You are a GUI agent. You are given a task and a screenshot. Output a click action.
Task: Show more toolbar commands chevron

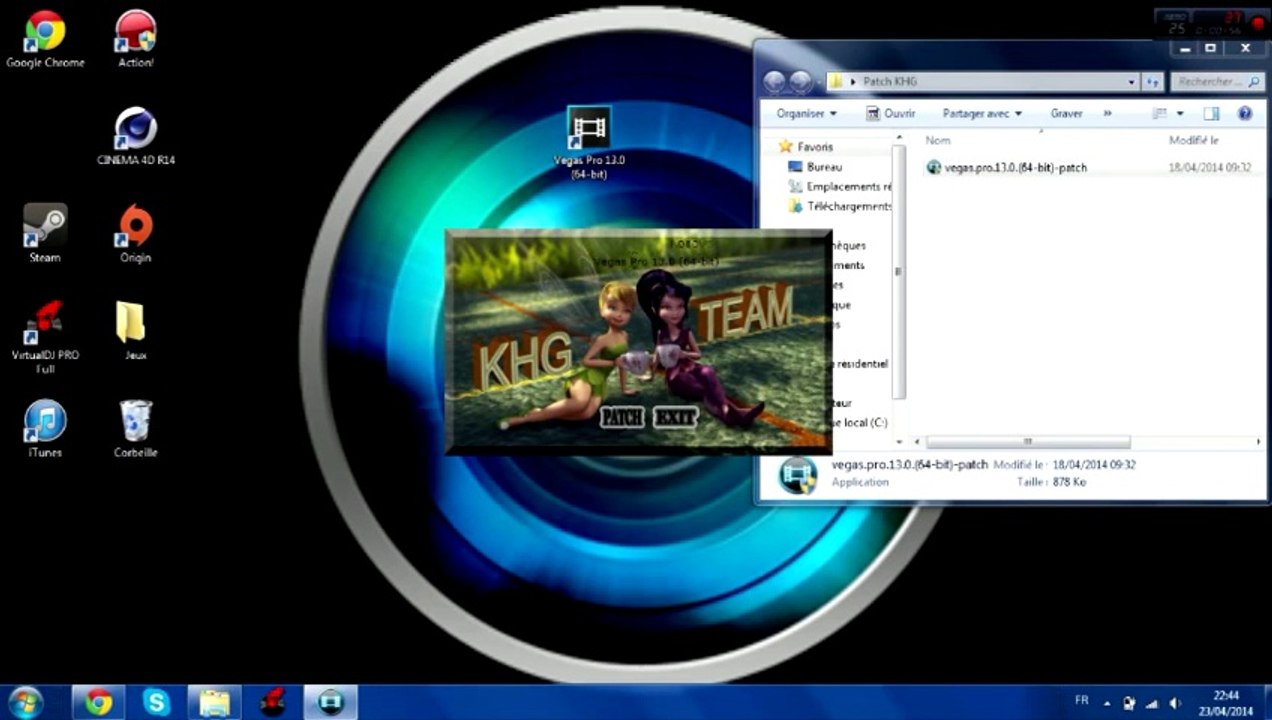[x=1107, y=113]
